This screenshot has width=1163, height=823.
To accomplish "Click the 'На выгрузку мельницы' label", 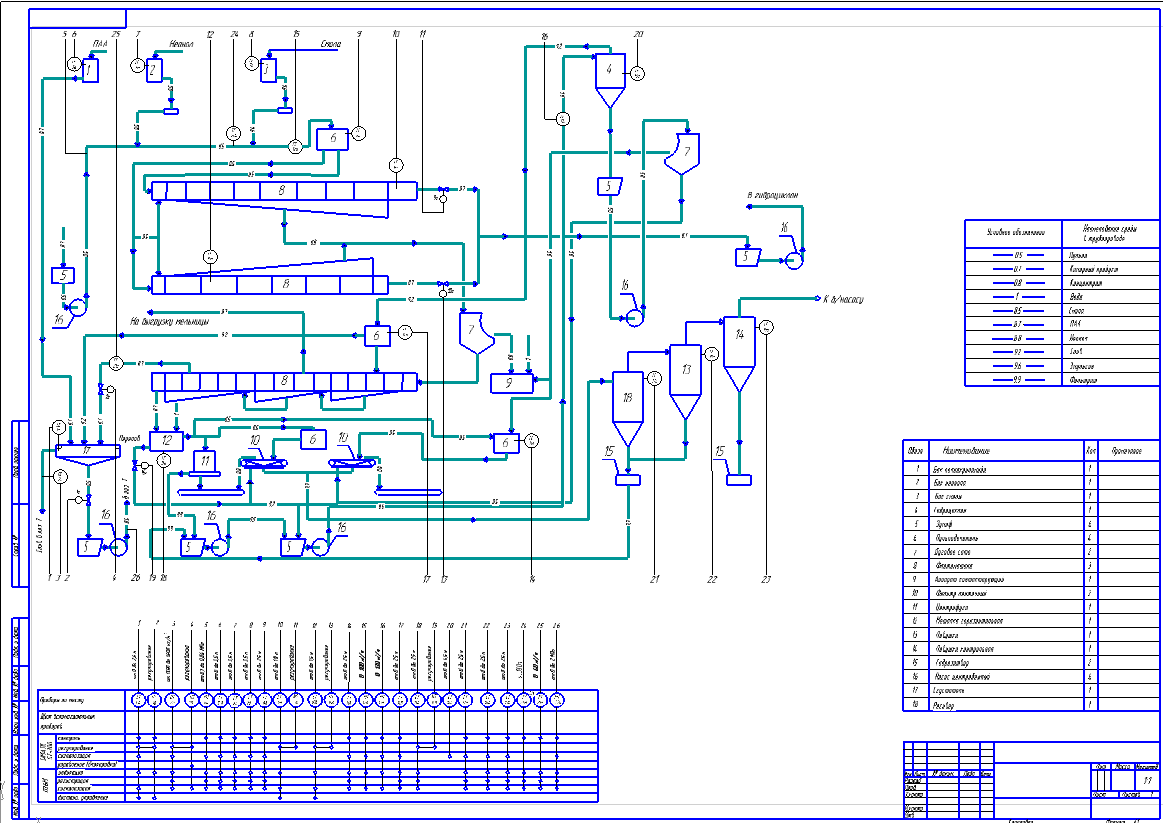I will tap(170, 322).
